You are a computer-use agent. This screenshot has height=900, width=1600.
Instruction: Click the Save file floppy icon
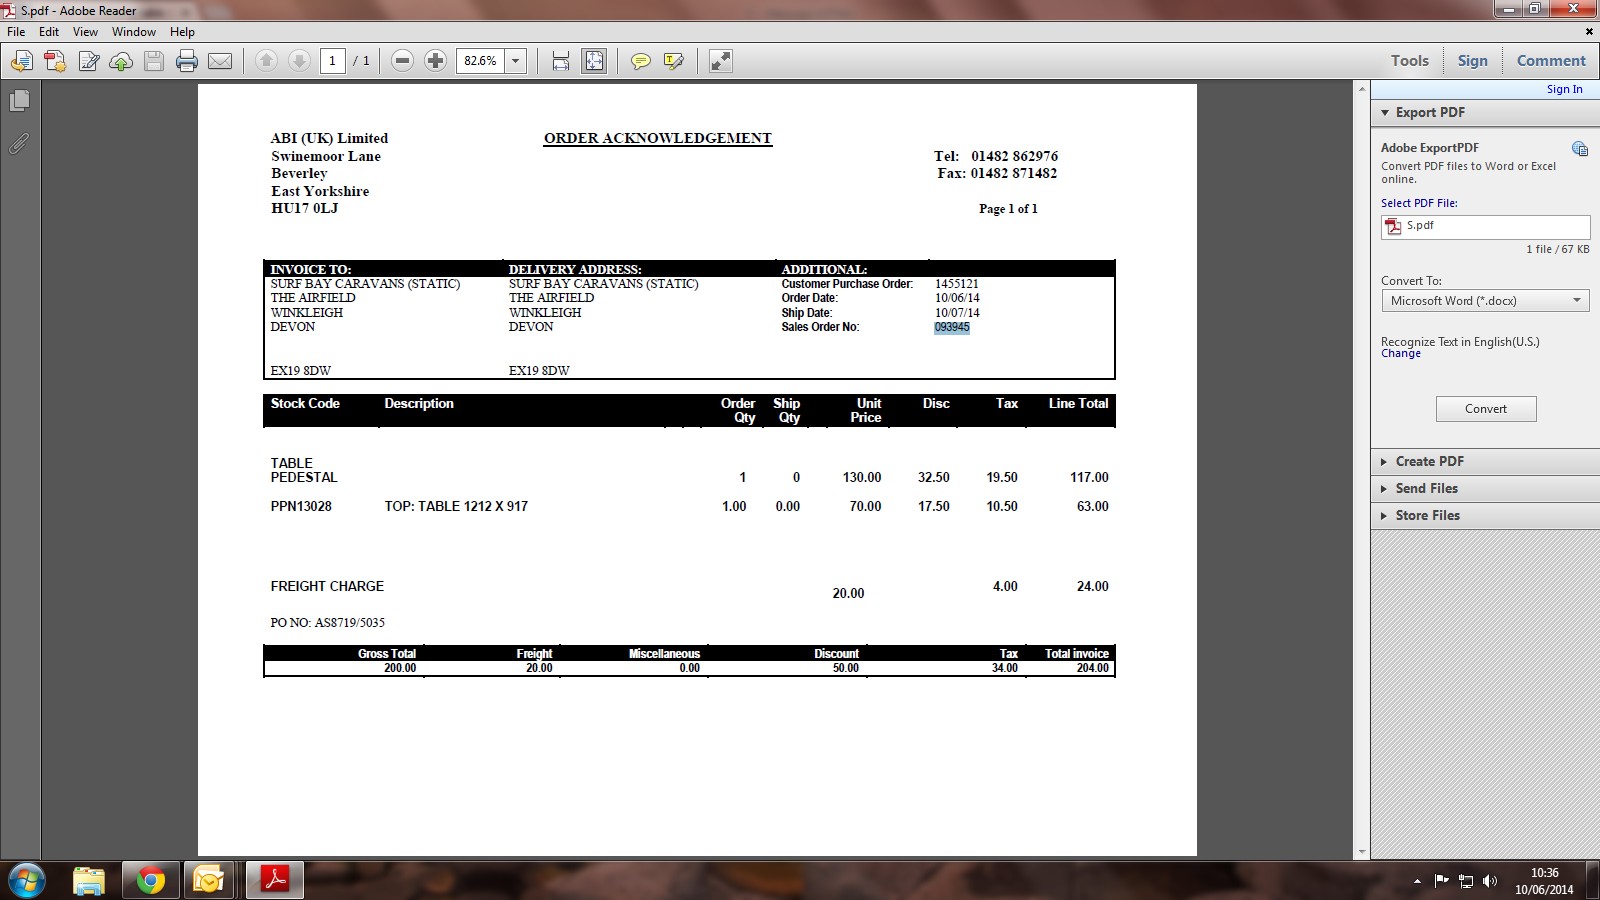154,61
